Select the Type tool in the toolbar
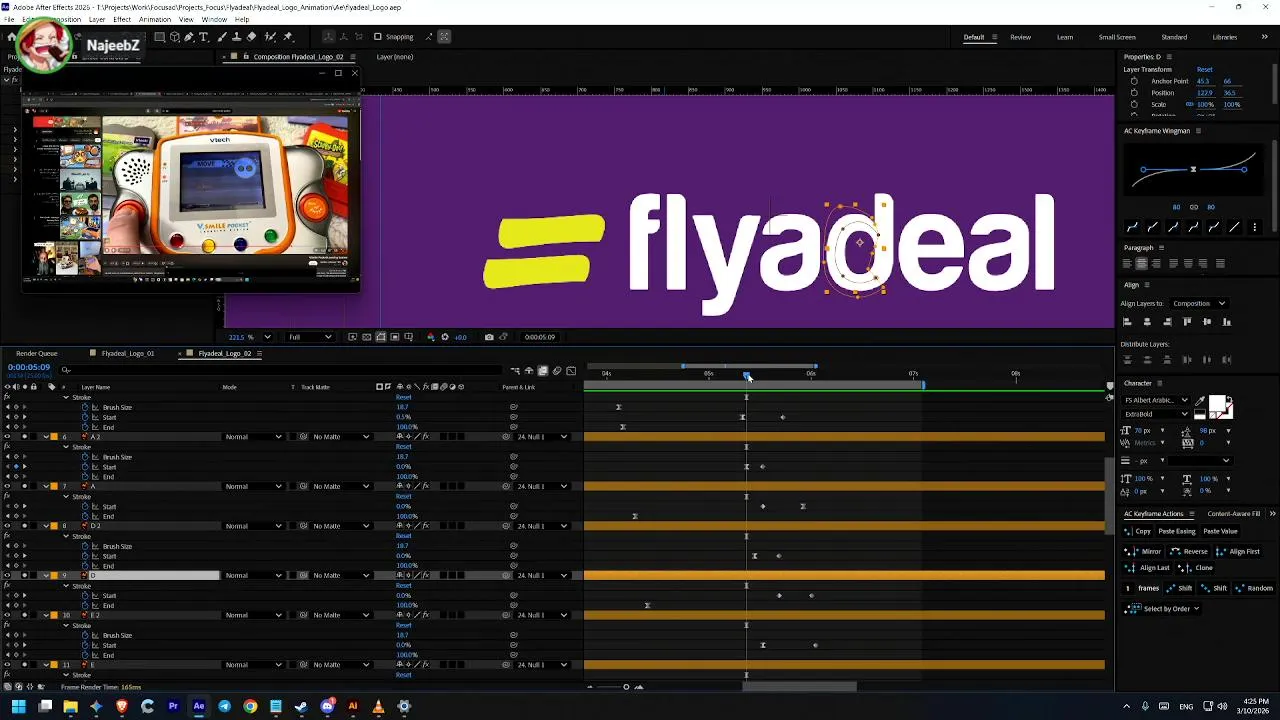The image size is (1280, 720). click(203, 37)
